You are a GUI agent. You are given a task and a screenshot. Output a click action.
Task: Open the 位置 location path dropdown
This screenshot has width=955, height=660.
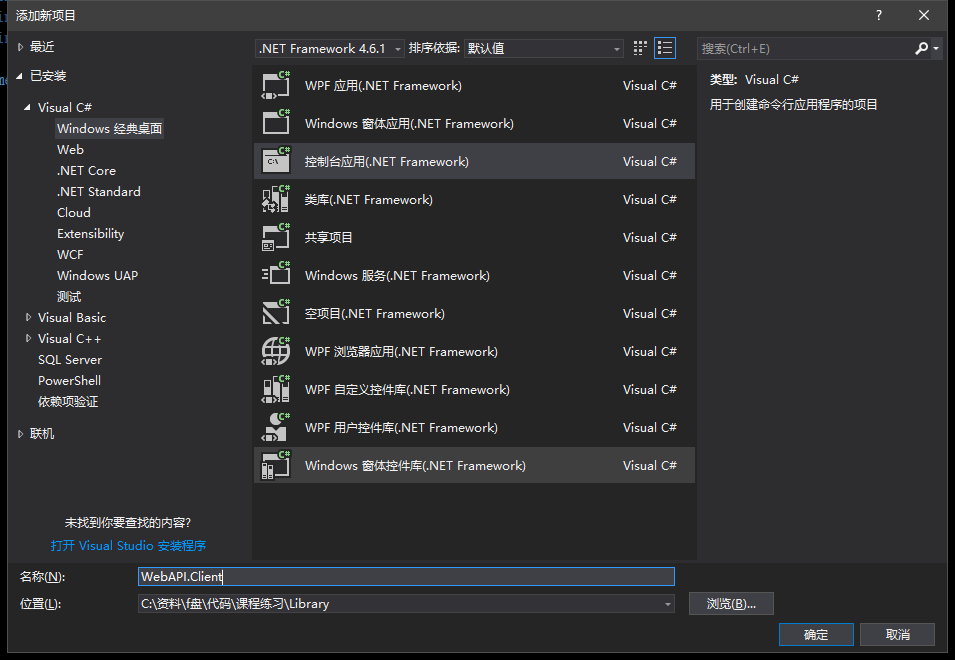pyautogui.click(x=668, y=604)
